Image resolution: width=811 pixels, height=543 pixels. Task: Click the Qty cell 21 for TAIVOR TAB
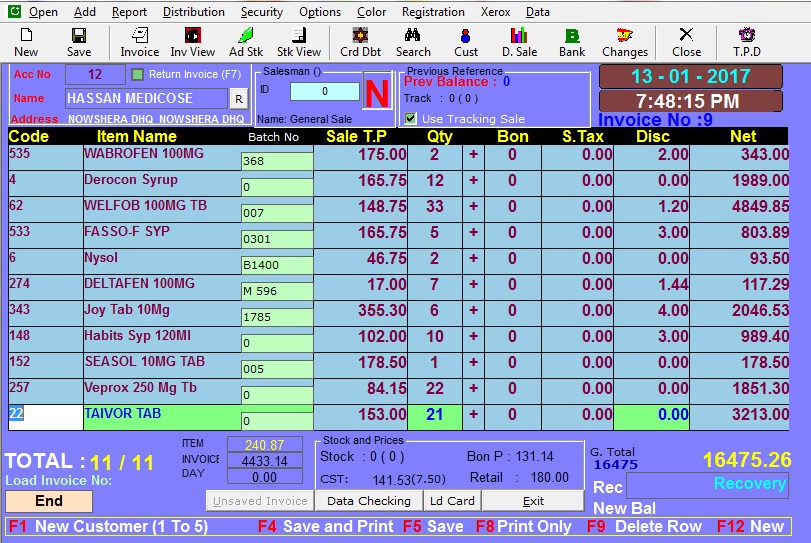(x=434, y=417)
